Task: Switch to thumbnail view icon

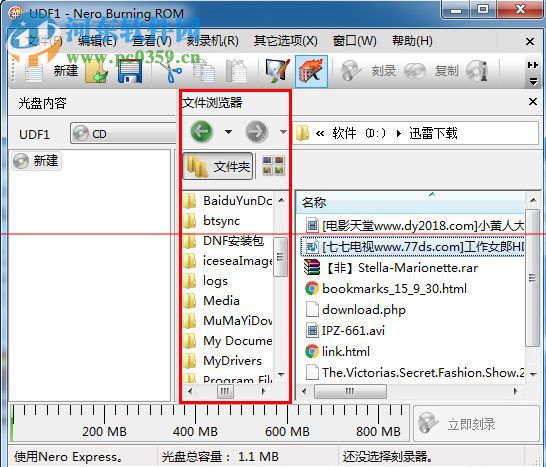Action: pyautogui.click(x=273, y=166)
